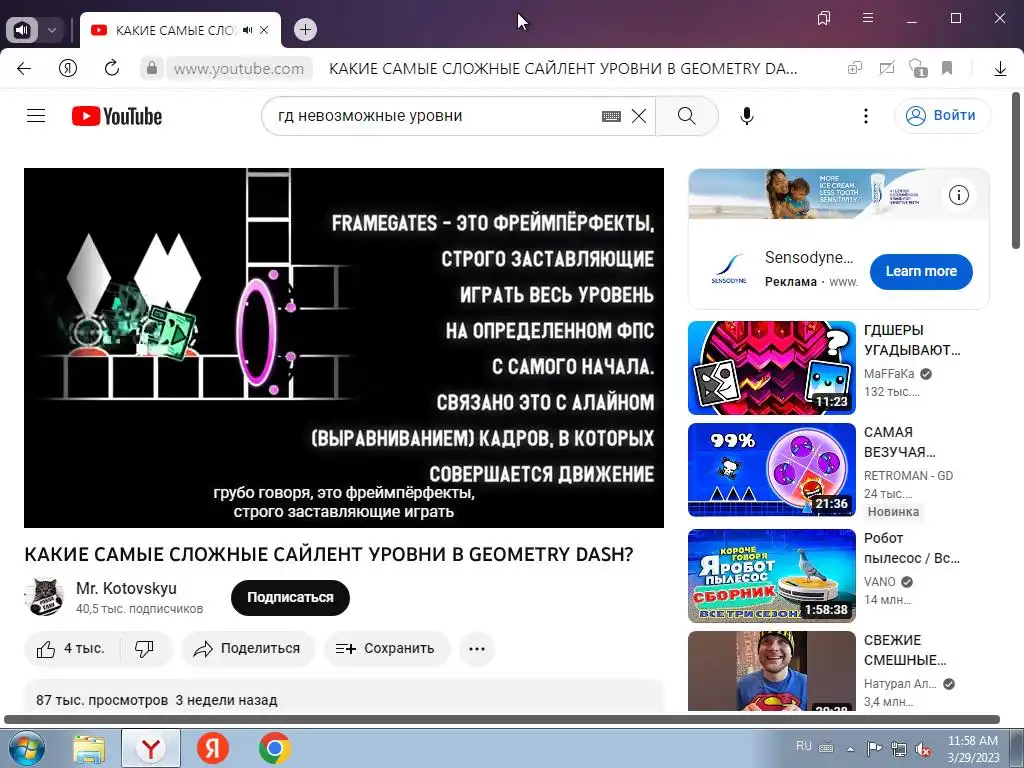1024x768 pixels.
Task: Click the video player area
Action: coord(344,347)
